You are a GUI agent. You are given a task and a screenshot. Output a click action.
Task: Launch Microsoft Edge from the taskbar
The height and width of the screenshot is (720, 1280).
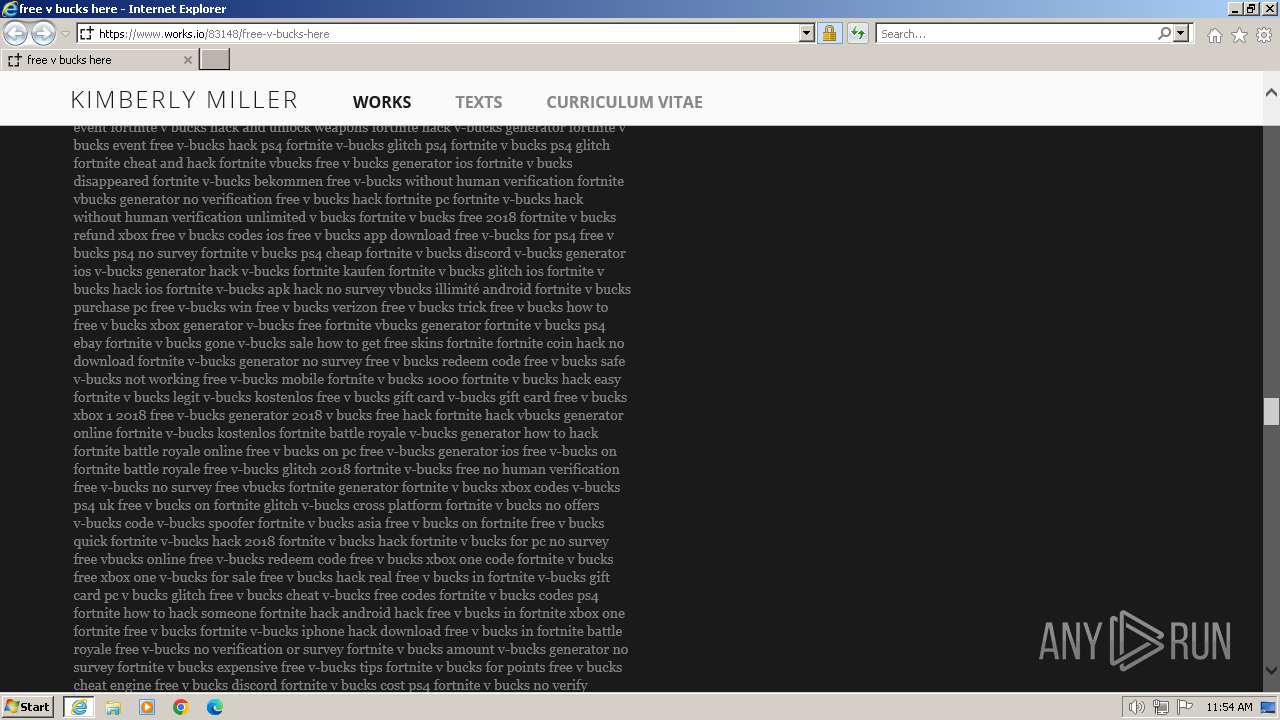click(215, 707)
